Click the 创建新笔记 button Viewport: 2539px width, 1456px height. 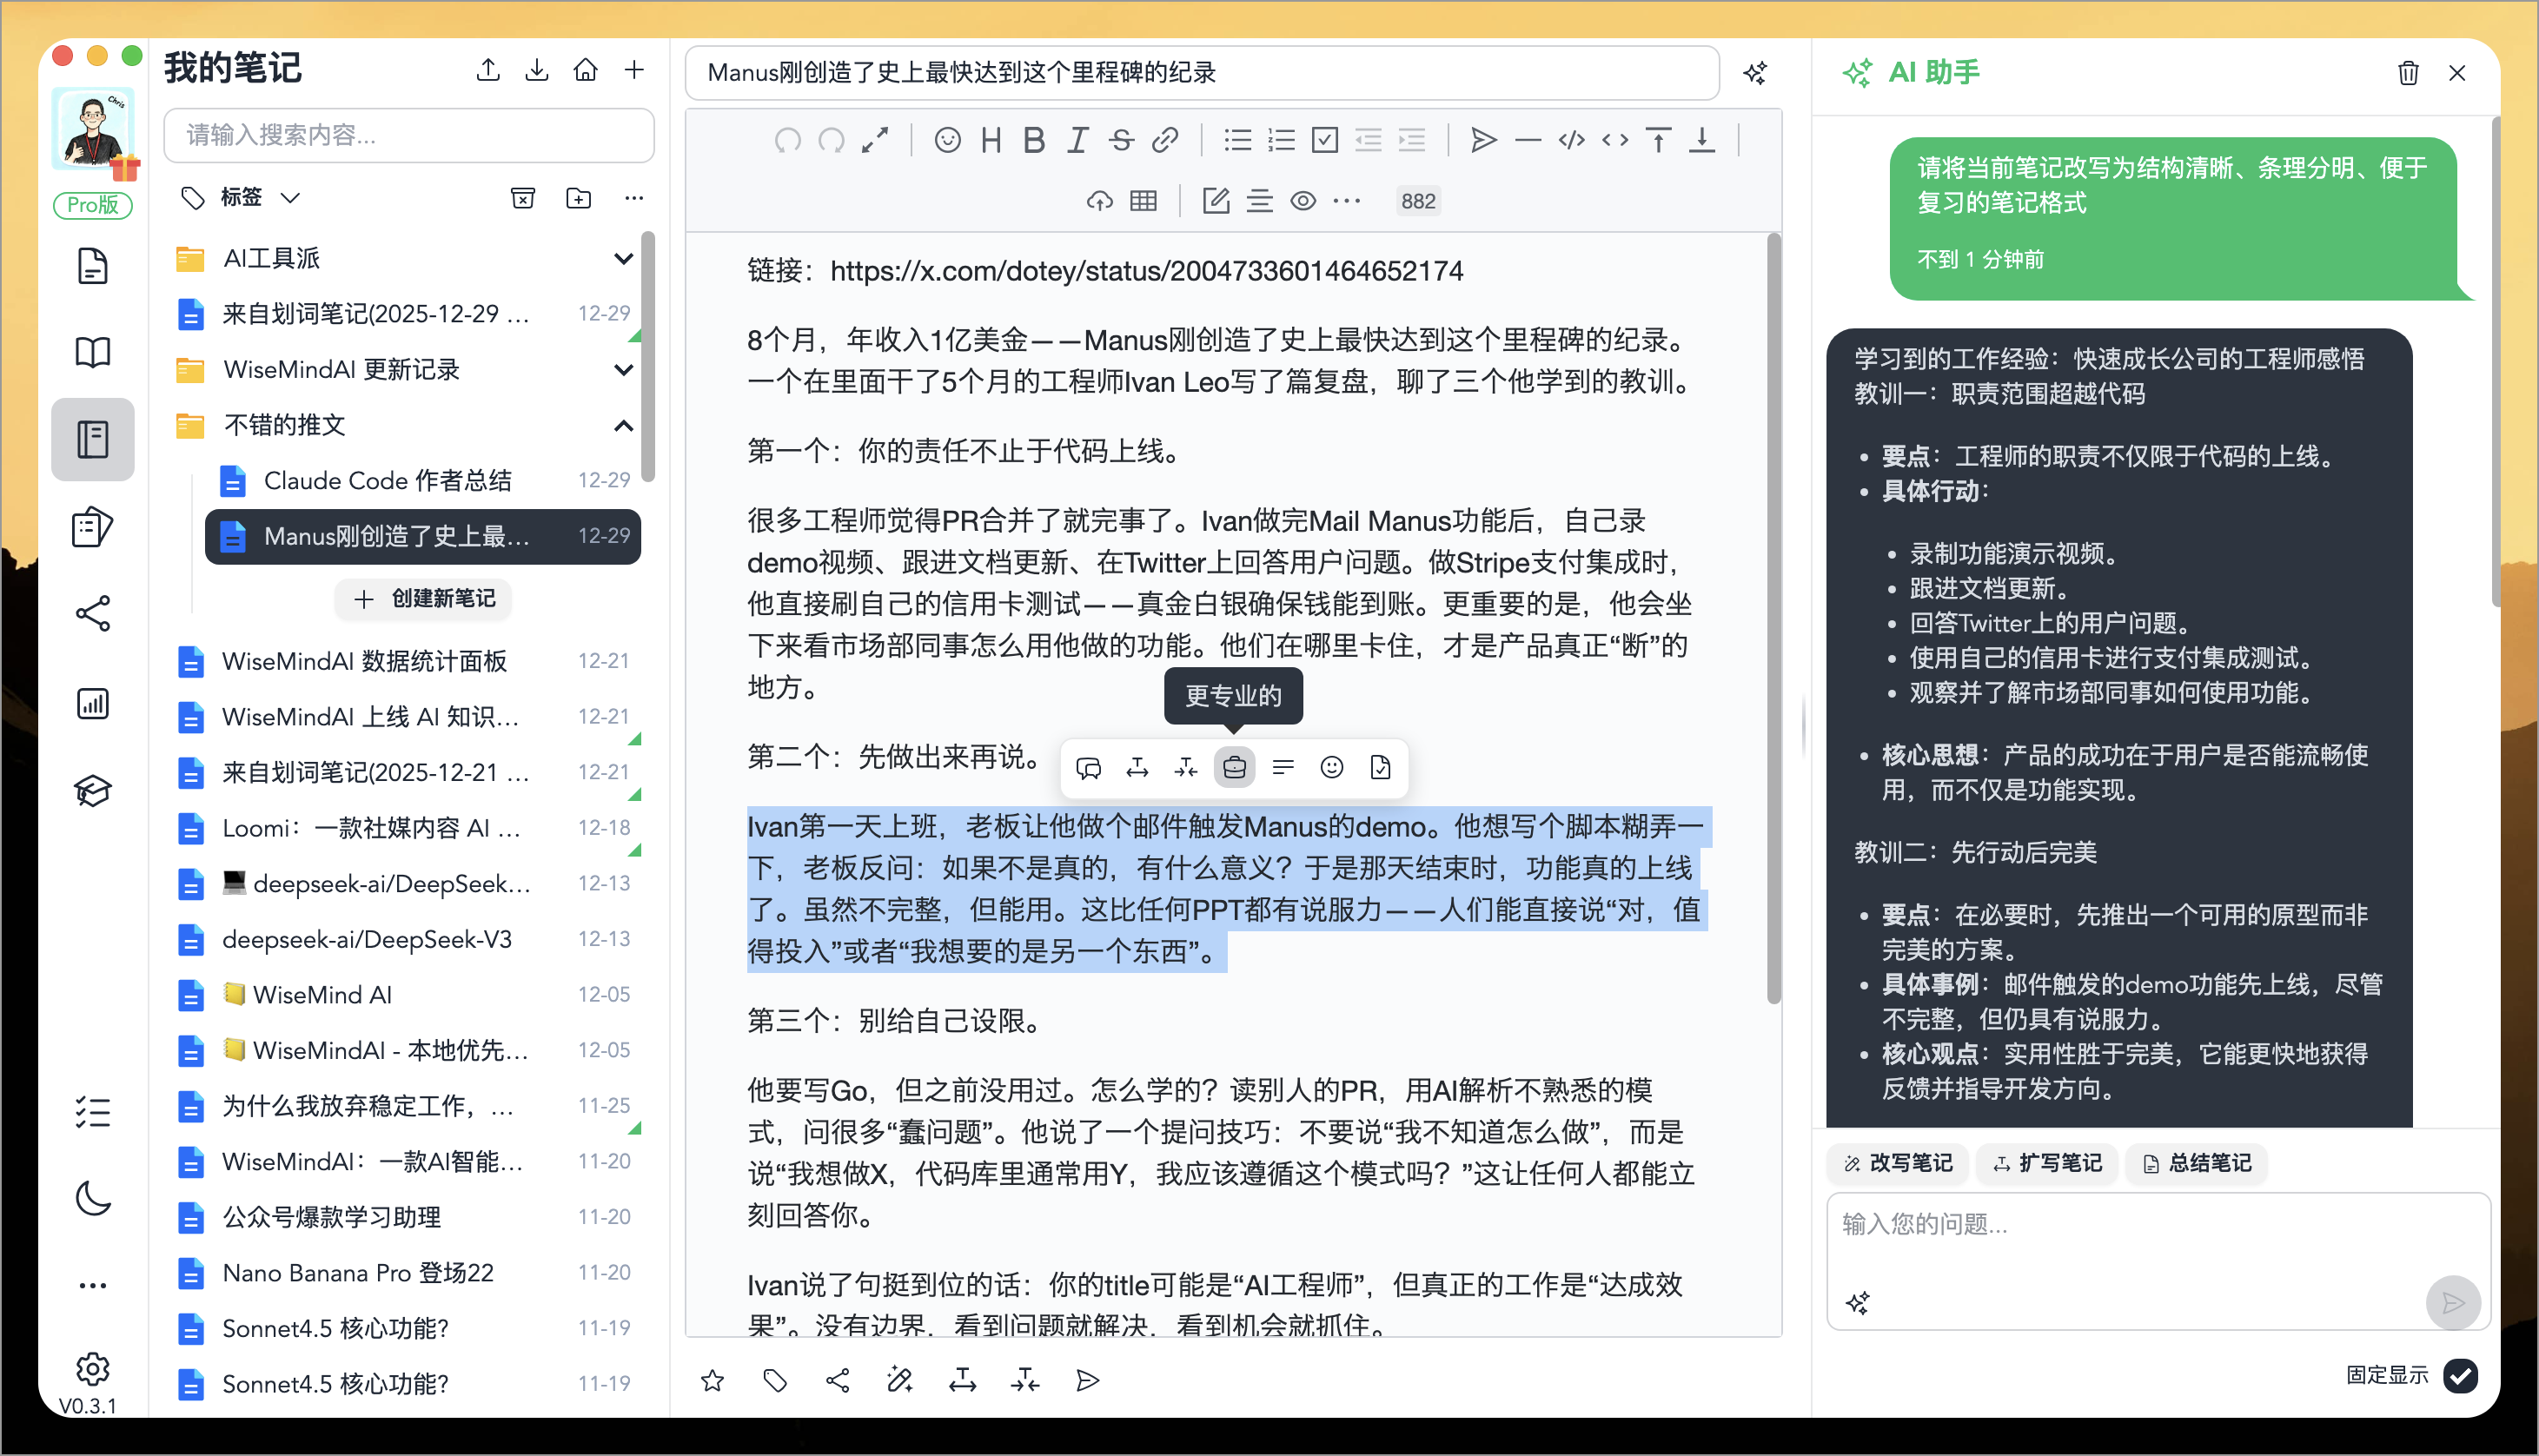[424, 598]
